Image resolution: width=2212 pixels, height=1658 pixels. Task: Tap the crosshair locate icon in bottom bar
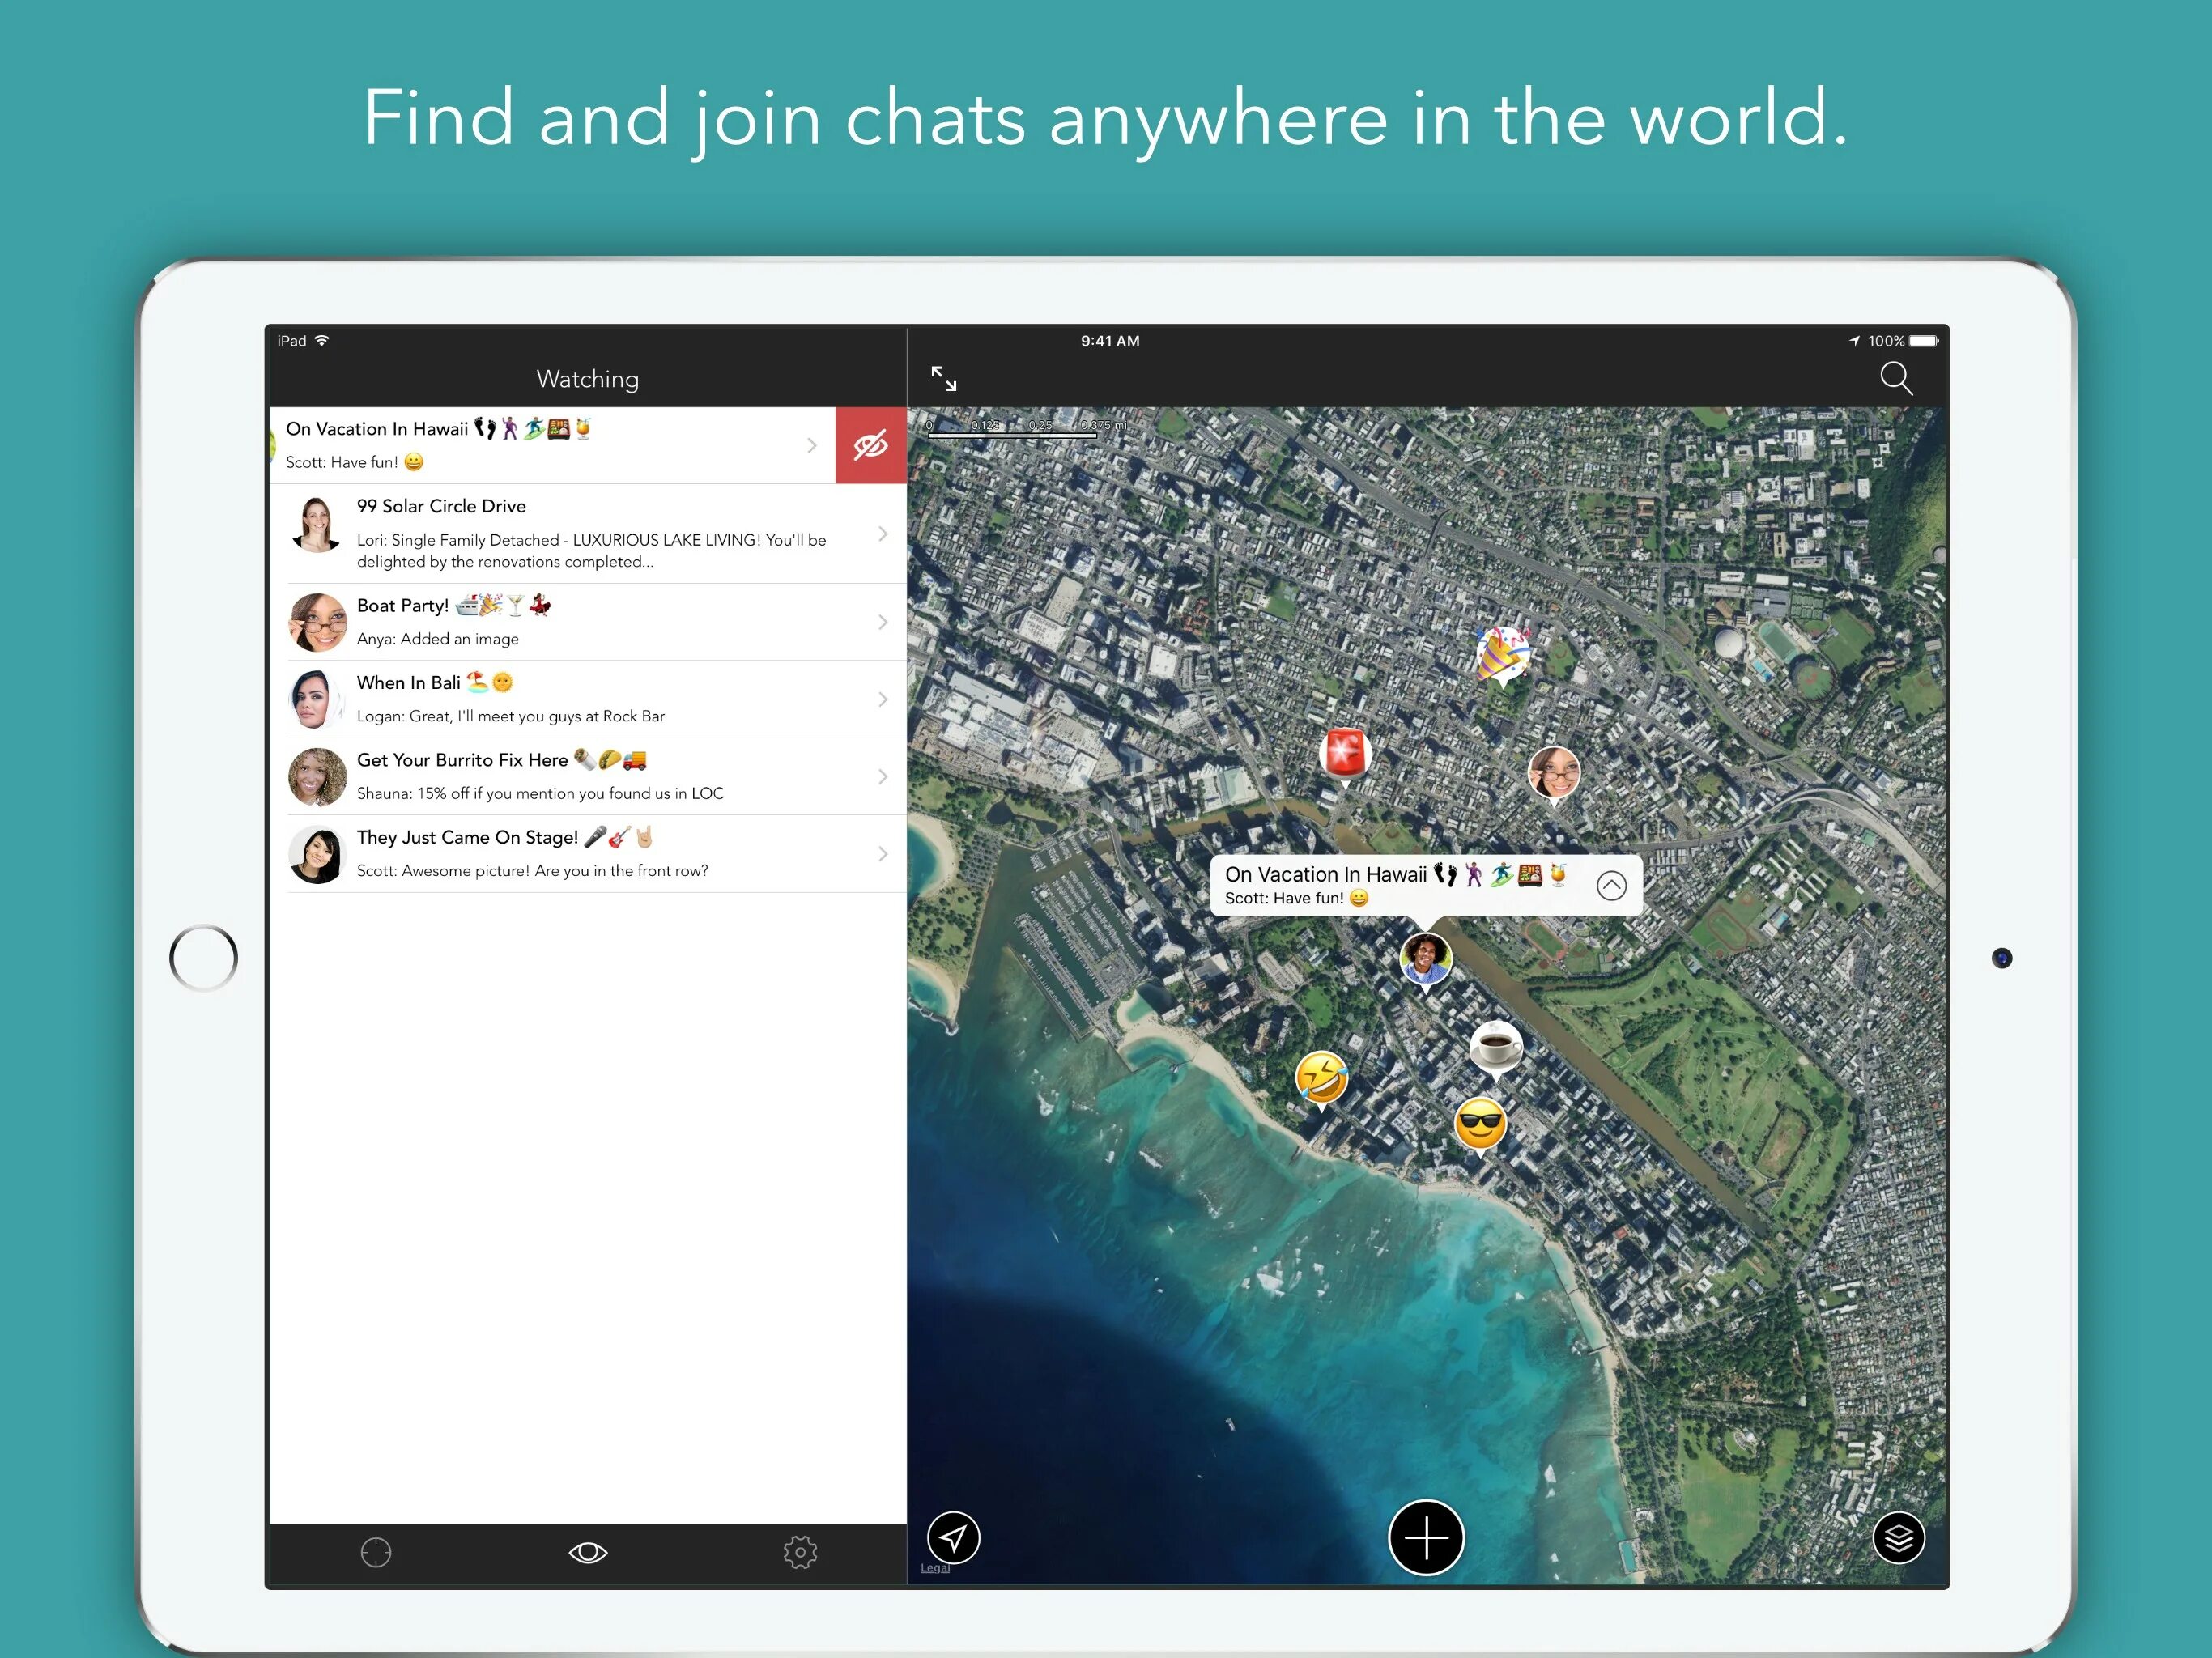pos(375,1552)
